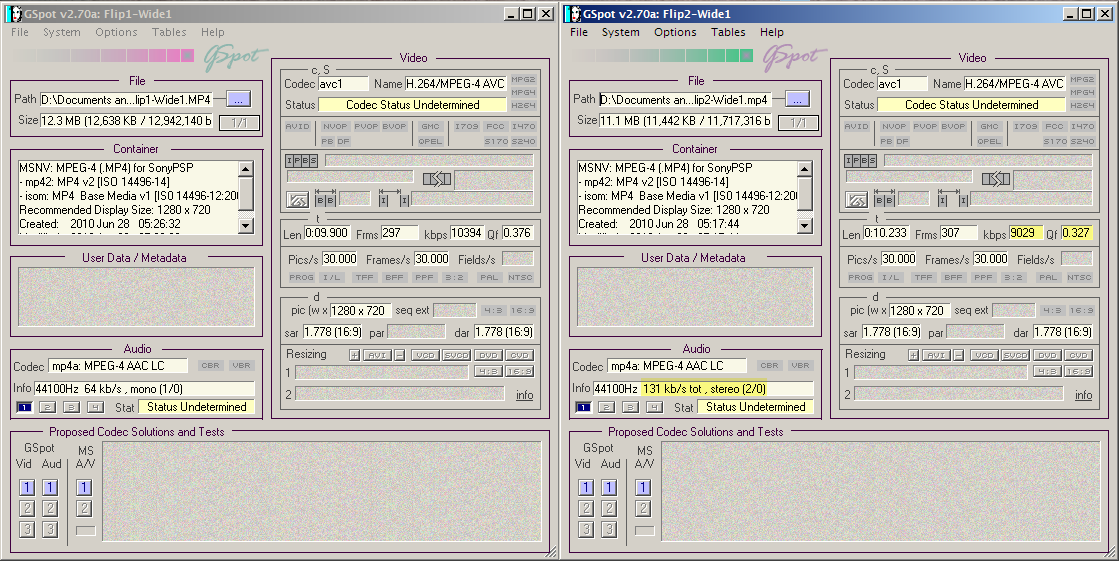
Task: Click the MPG4 indicator in Flip1-Wide1
Action: point(523,93)
